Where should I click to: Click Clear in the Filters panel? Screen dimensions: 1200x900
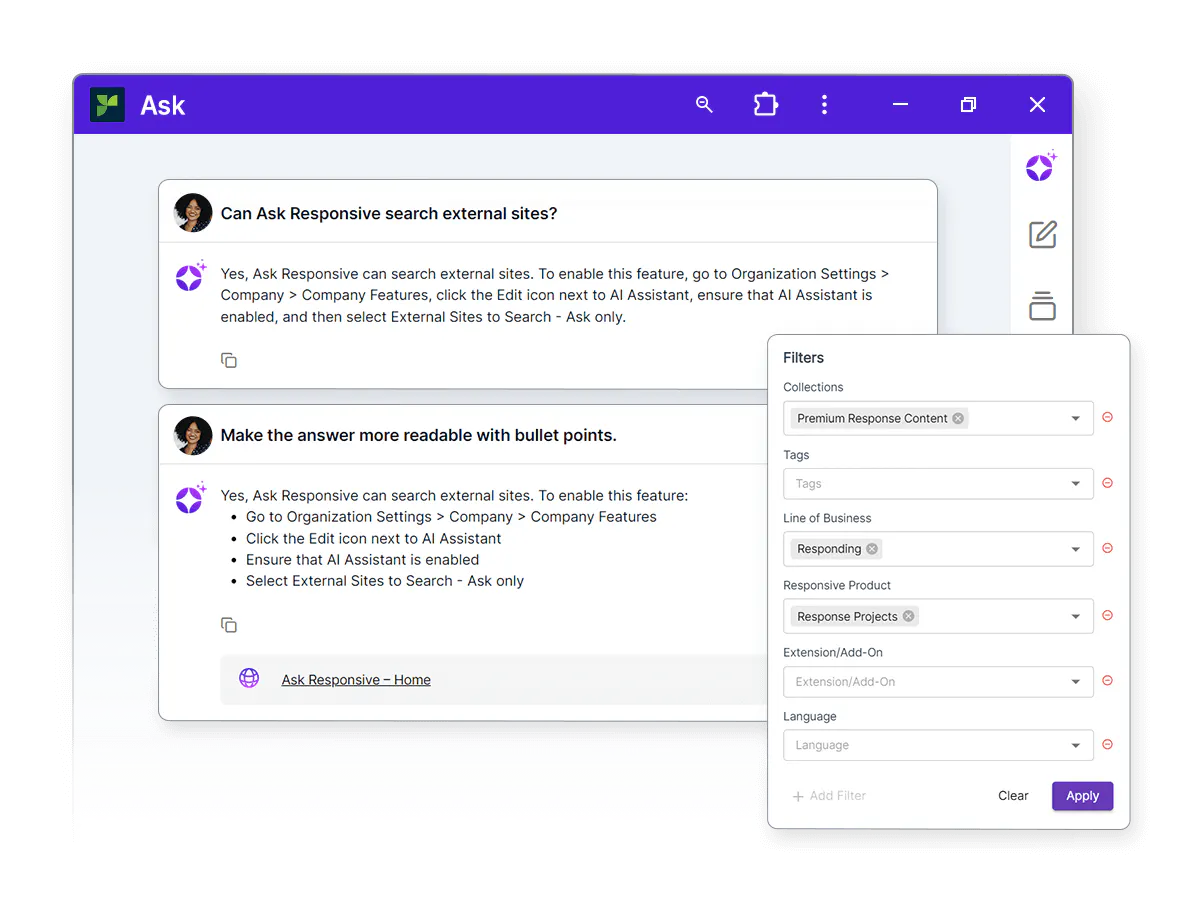(1013, 796)
